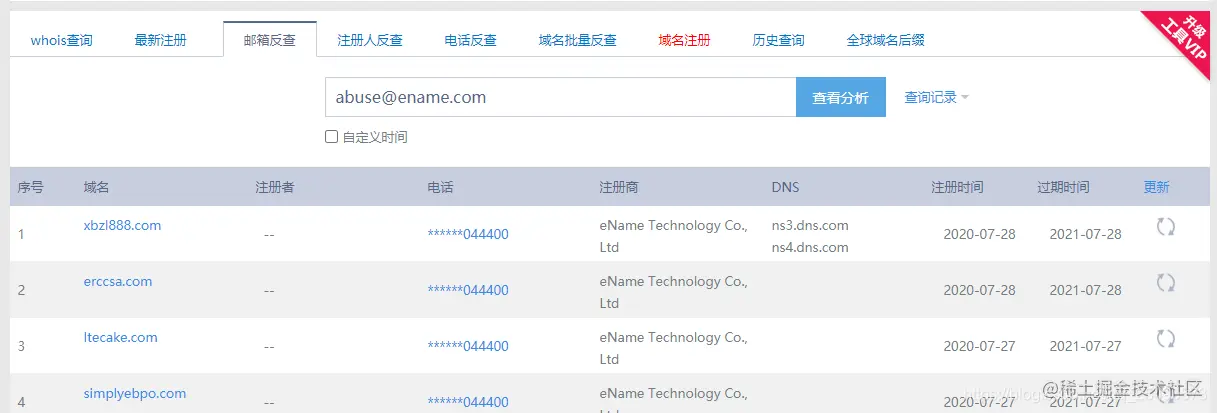This screenshot has width=1217, height=413.
Task: Click 2020-07-28 registration date in xbzl888.com row
Action: coord(979,234)
